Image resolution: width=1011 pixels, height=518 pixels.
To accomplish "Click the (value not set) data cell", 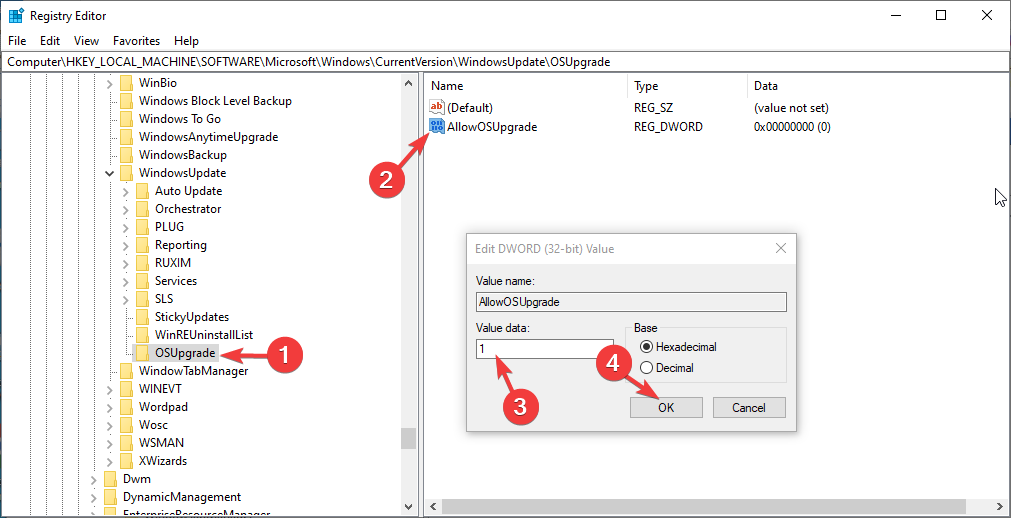I will point(790,108).
